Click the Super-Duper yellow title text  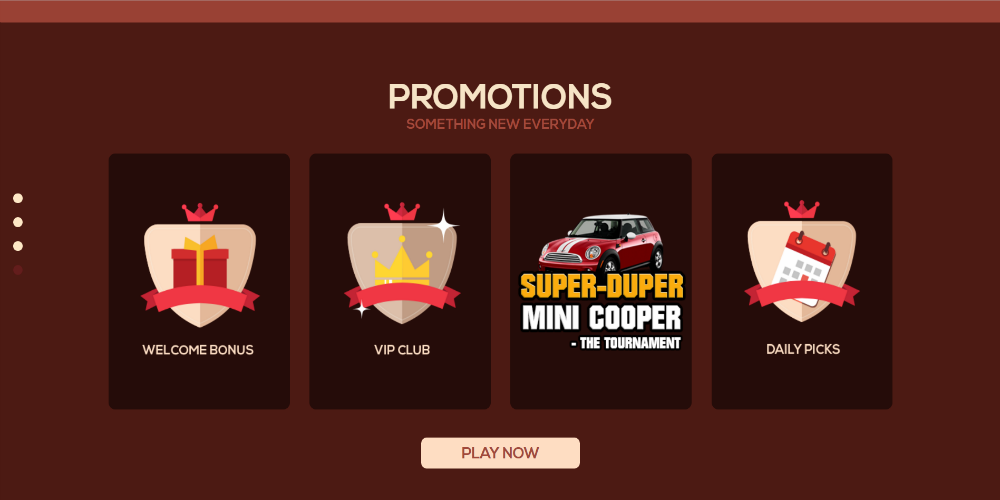coord(601,287)
